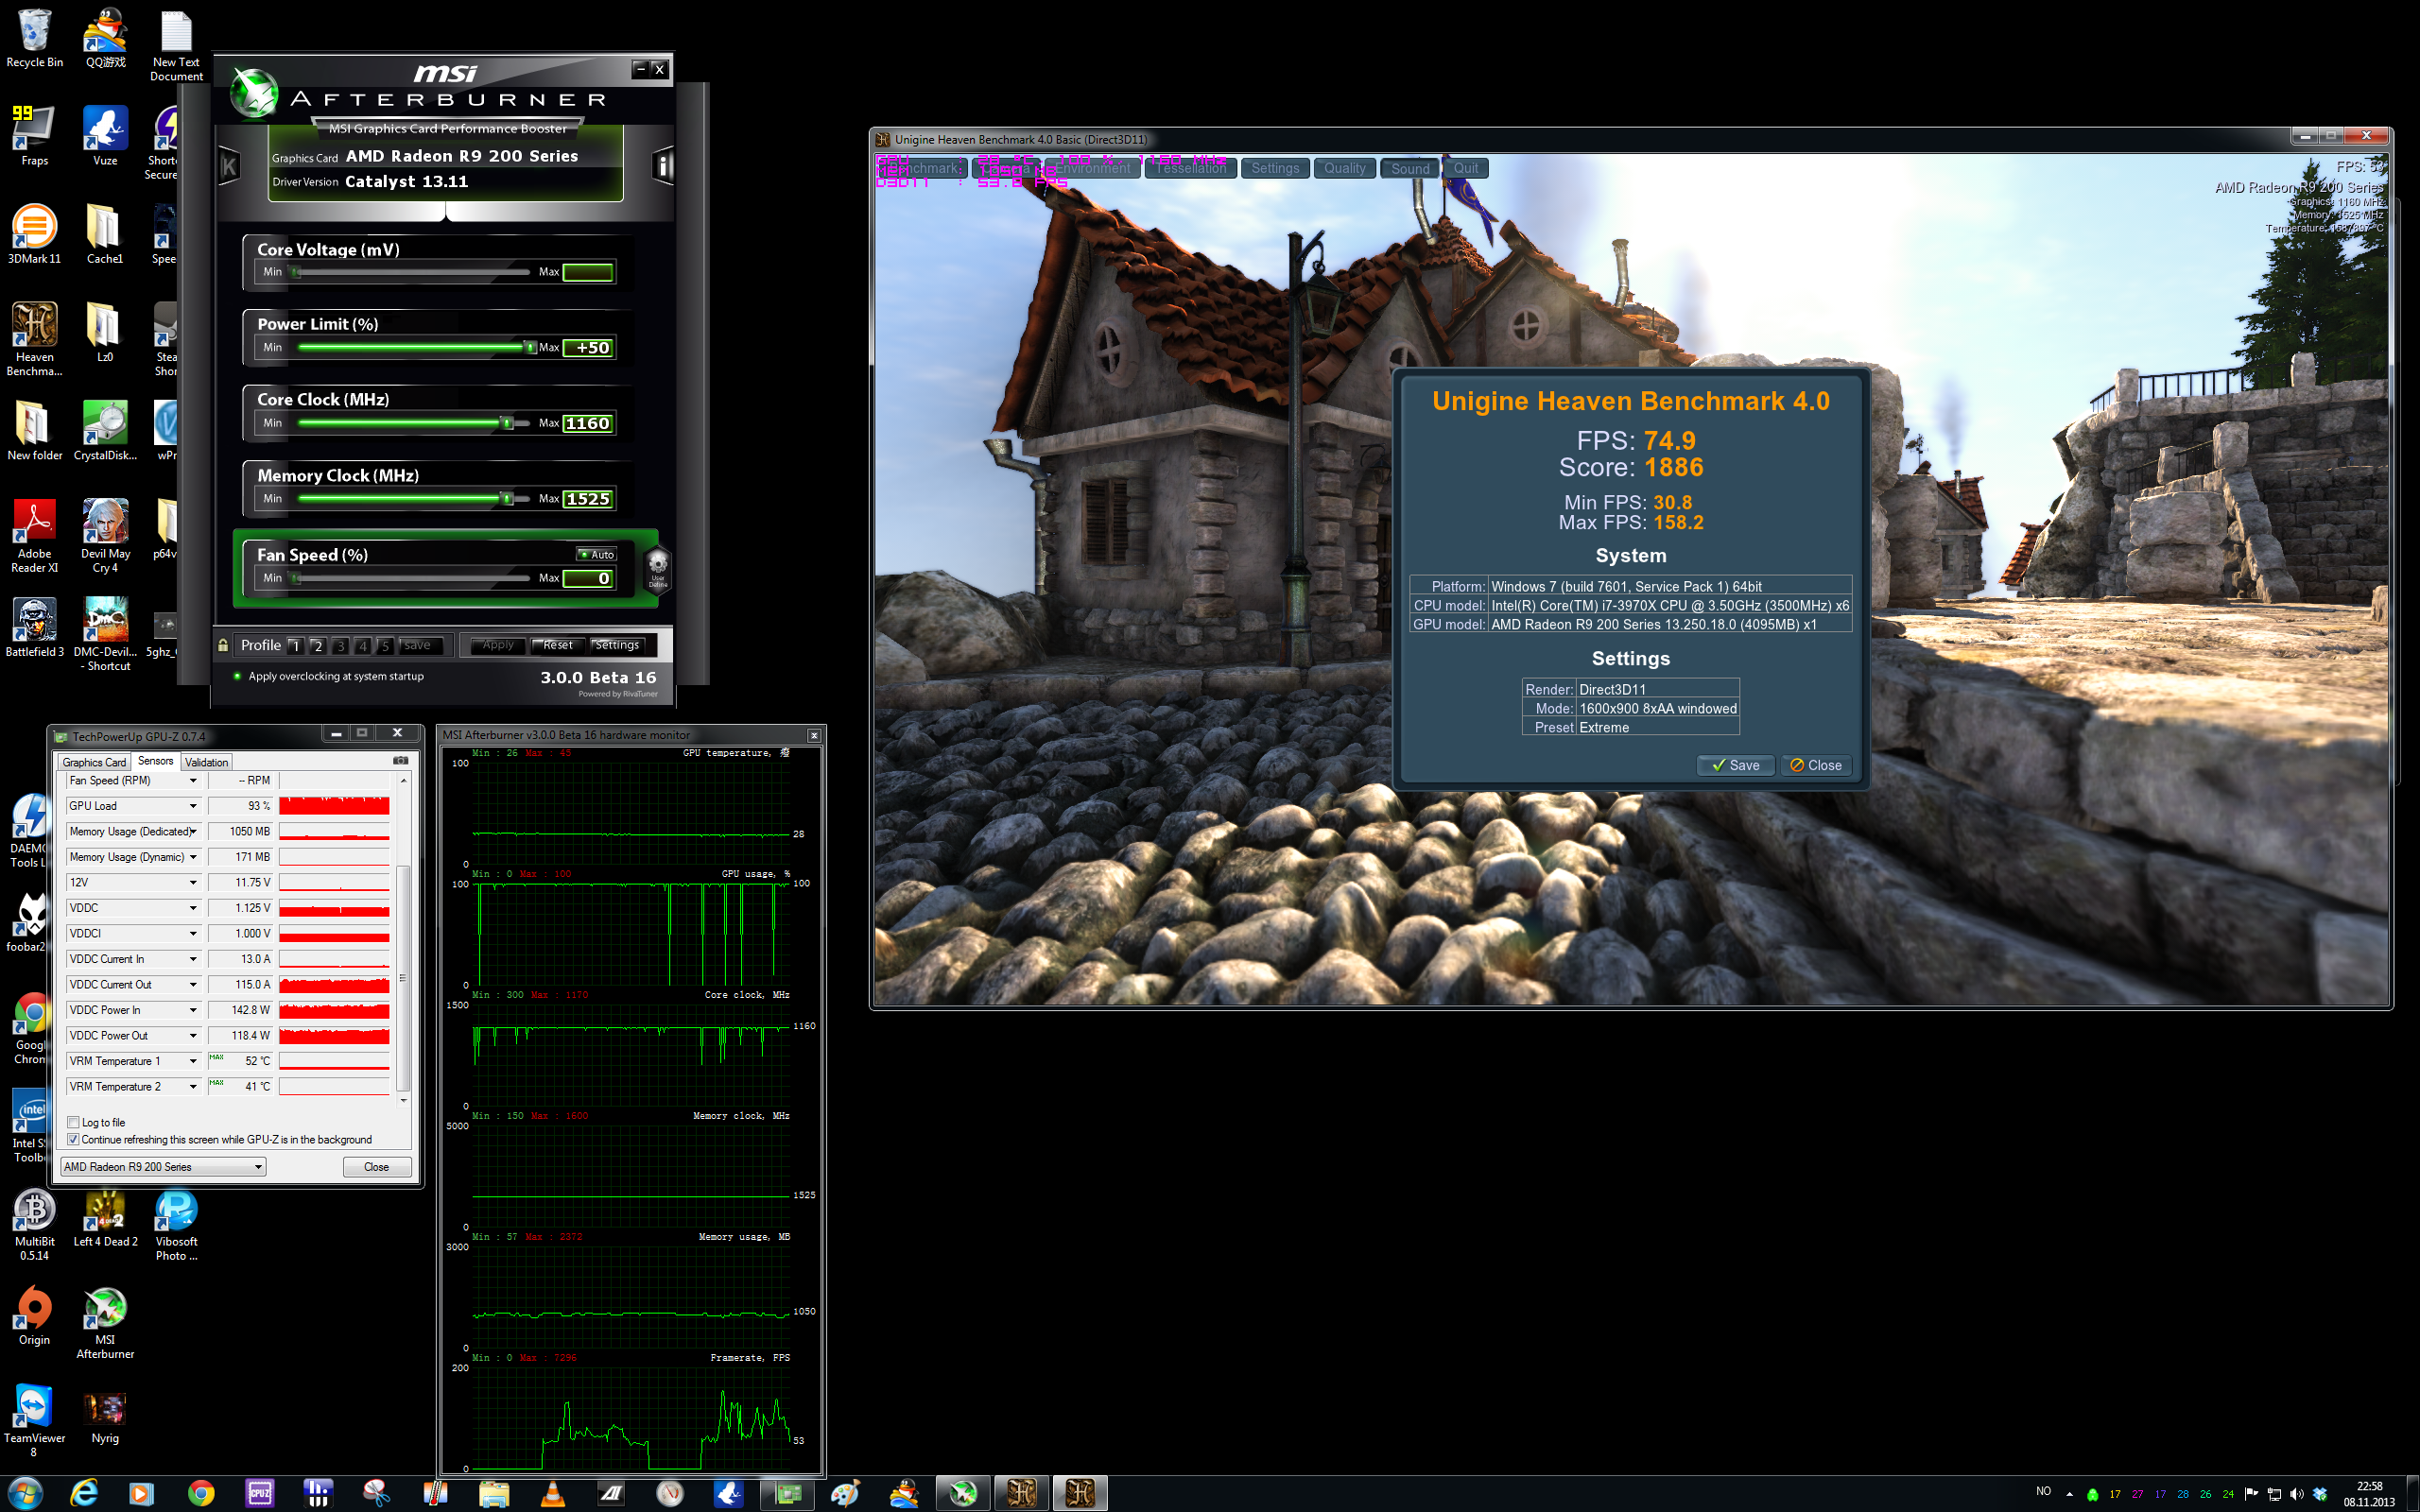Click Heaven Quit menu button
The image size is (2420, 1512).
point(1465,168)
